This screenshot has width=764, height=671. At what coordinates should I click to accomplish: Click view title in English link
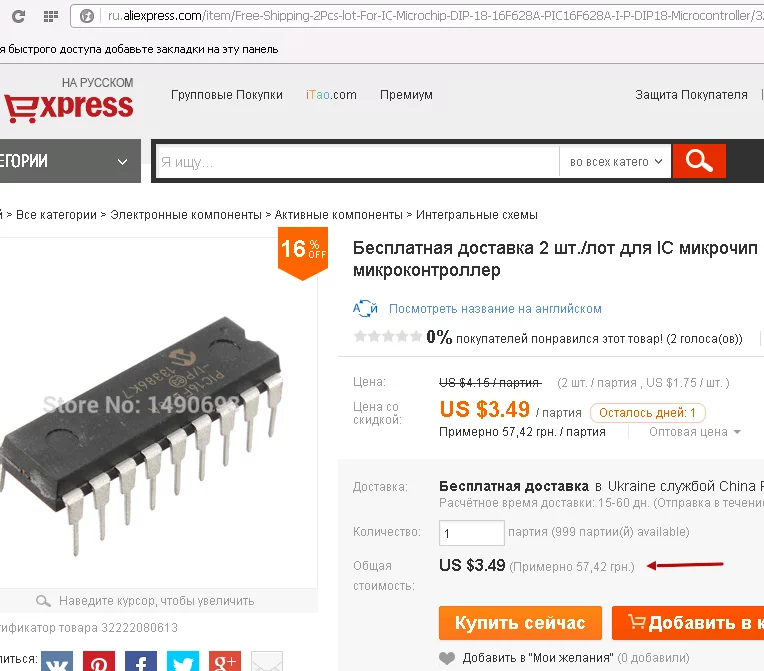[x=495, y=309]
